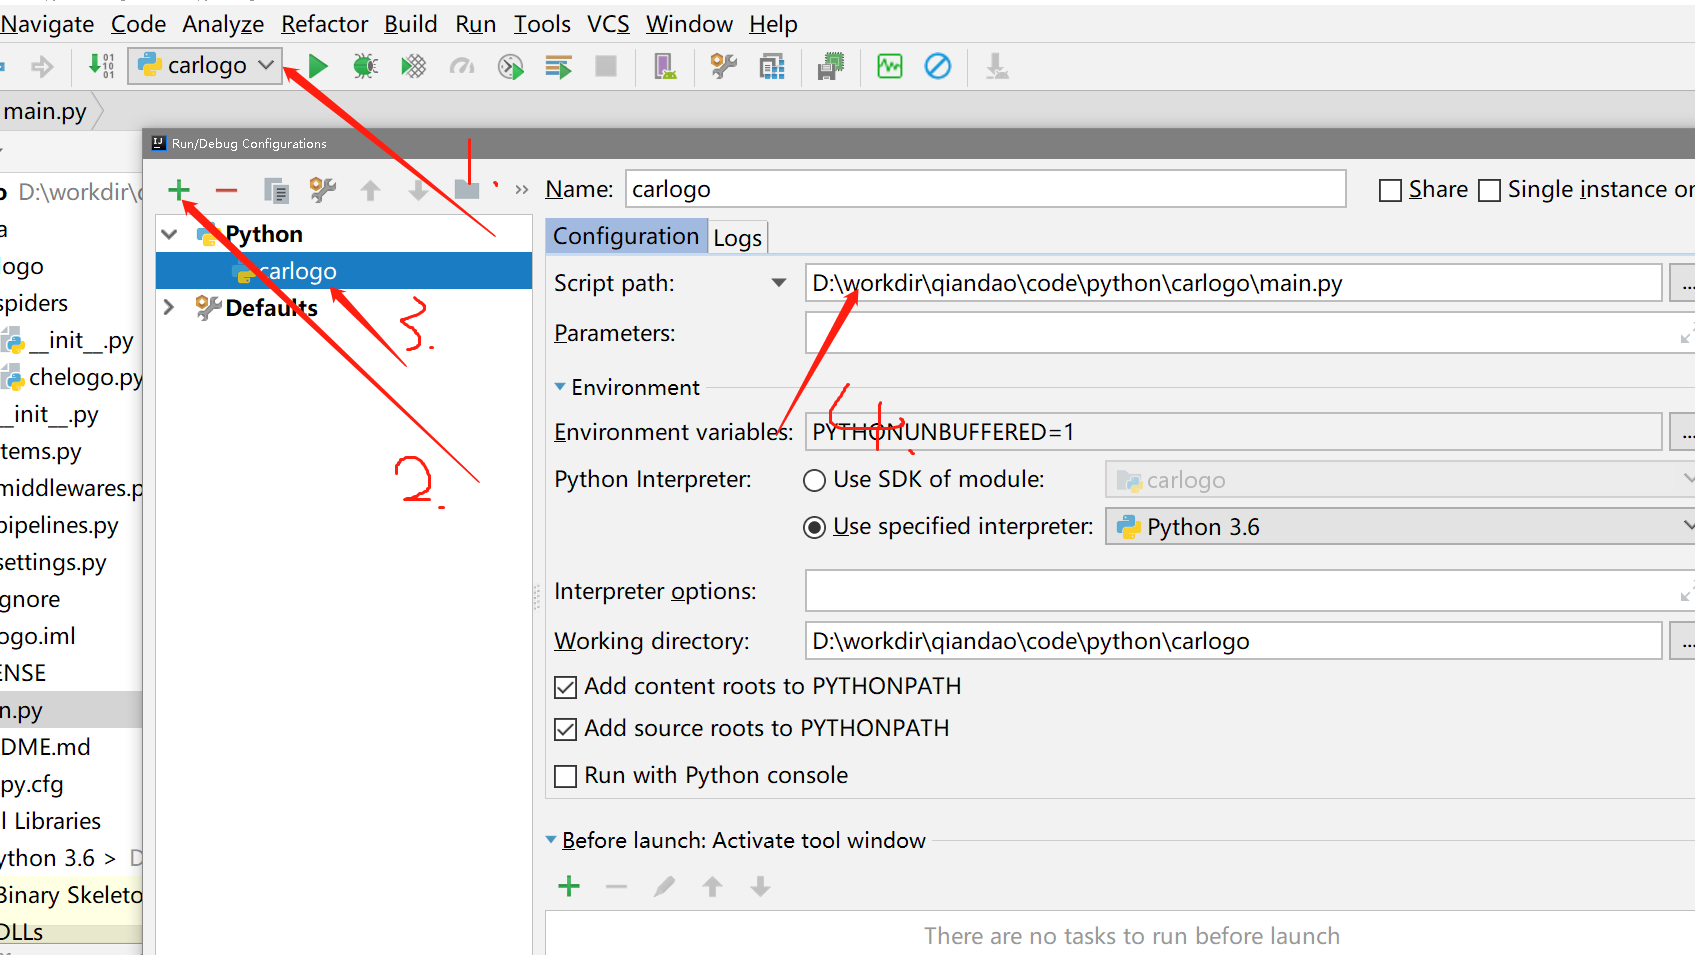Screen dimensions: 1695x955
Task: Open the Run menu
Action: tap(475, 24)
